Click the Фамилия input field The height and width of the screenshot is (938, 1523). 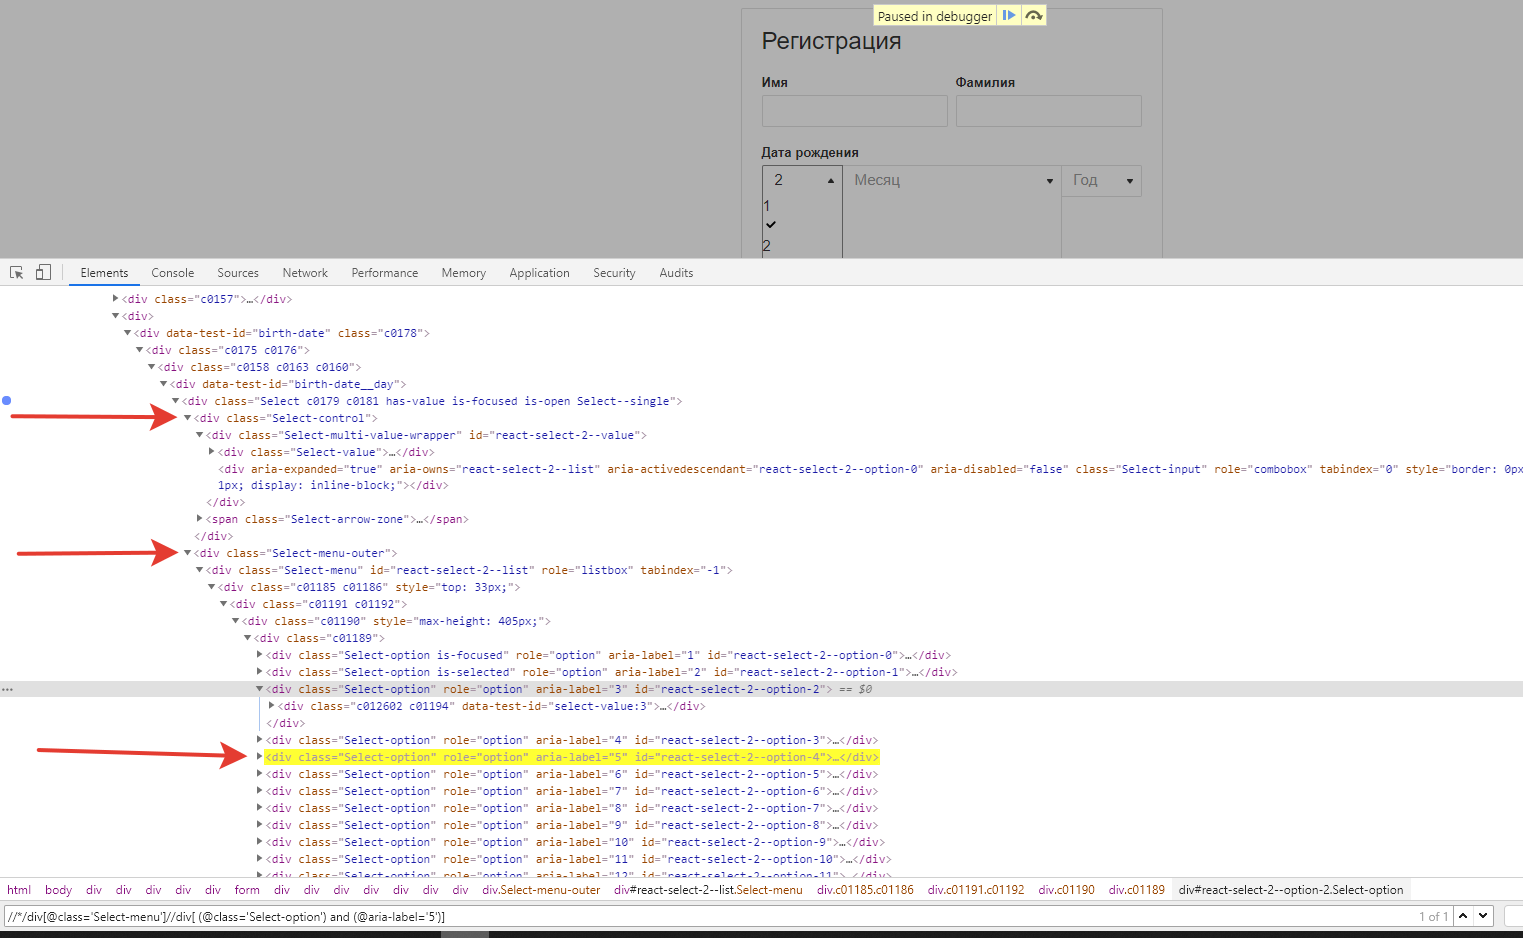1048,111
